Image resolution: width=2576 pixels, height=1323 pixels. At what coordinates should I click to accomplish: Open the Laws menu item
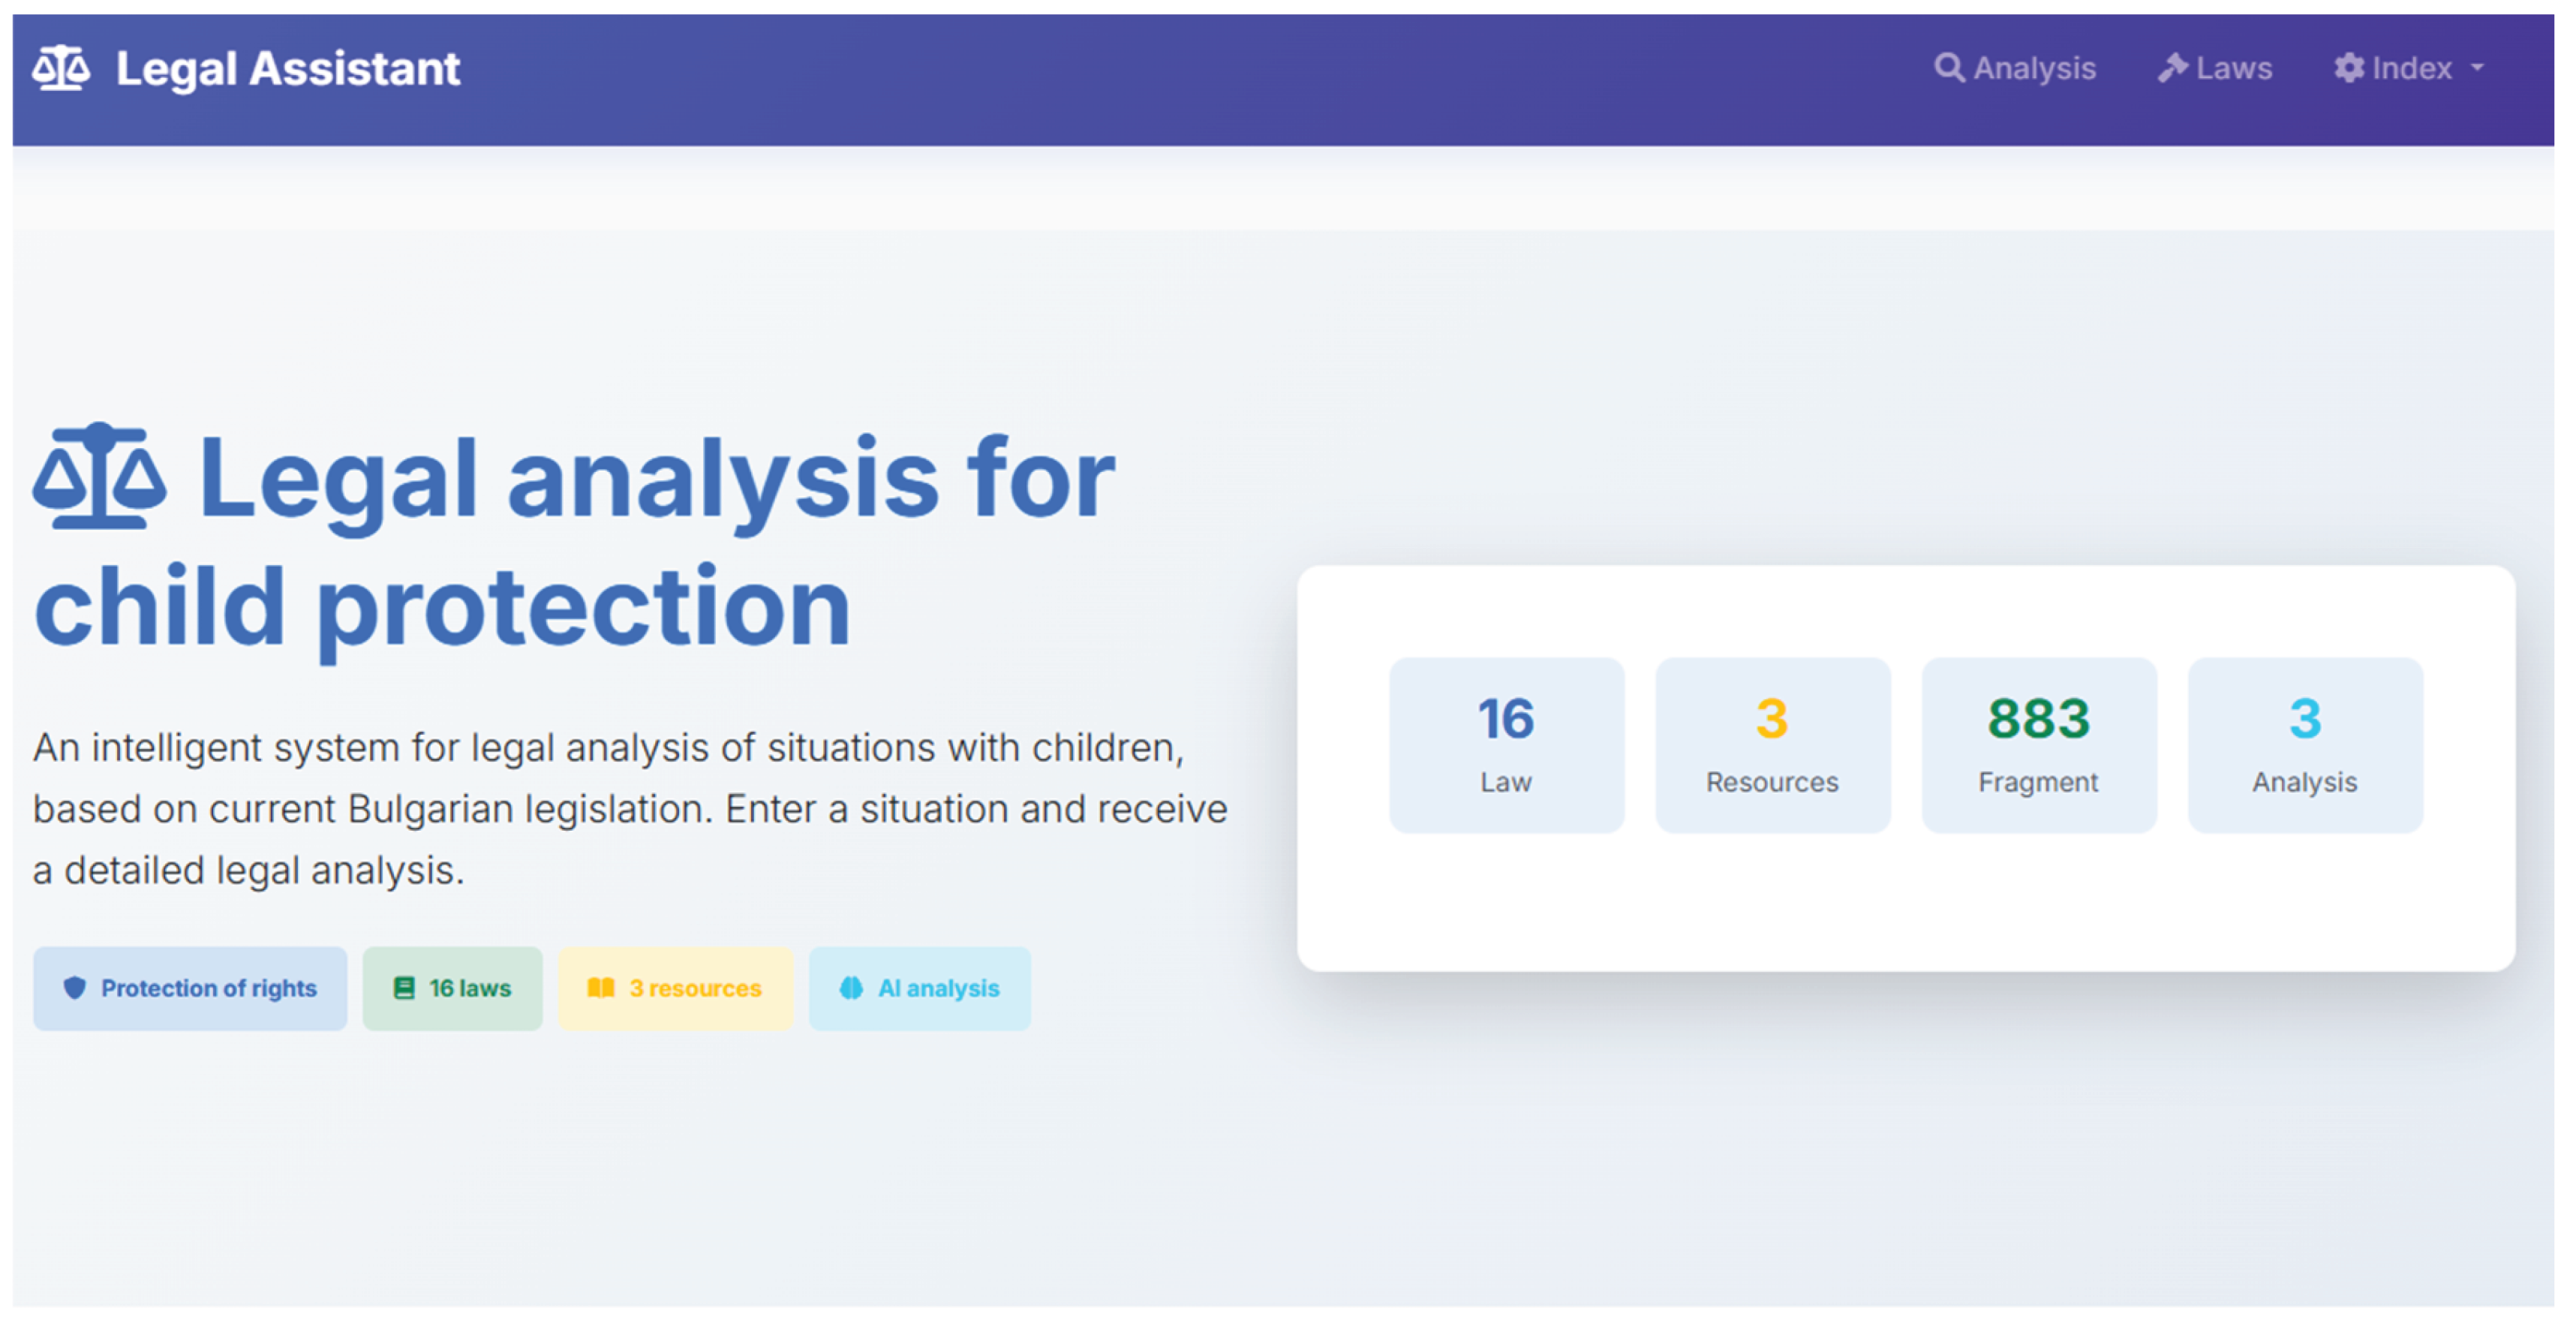coord(2215,68)
